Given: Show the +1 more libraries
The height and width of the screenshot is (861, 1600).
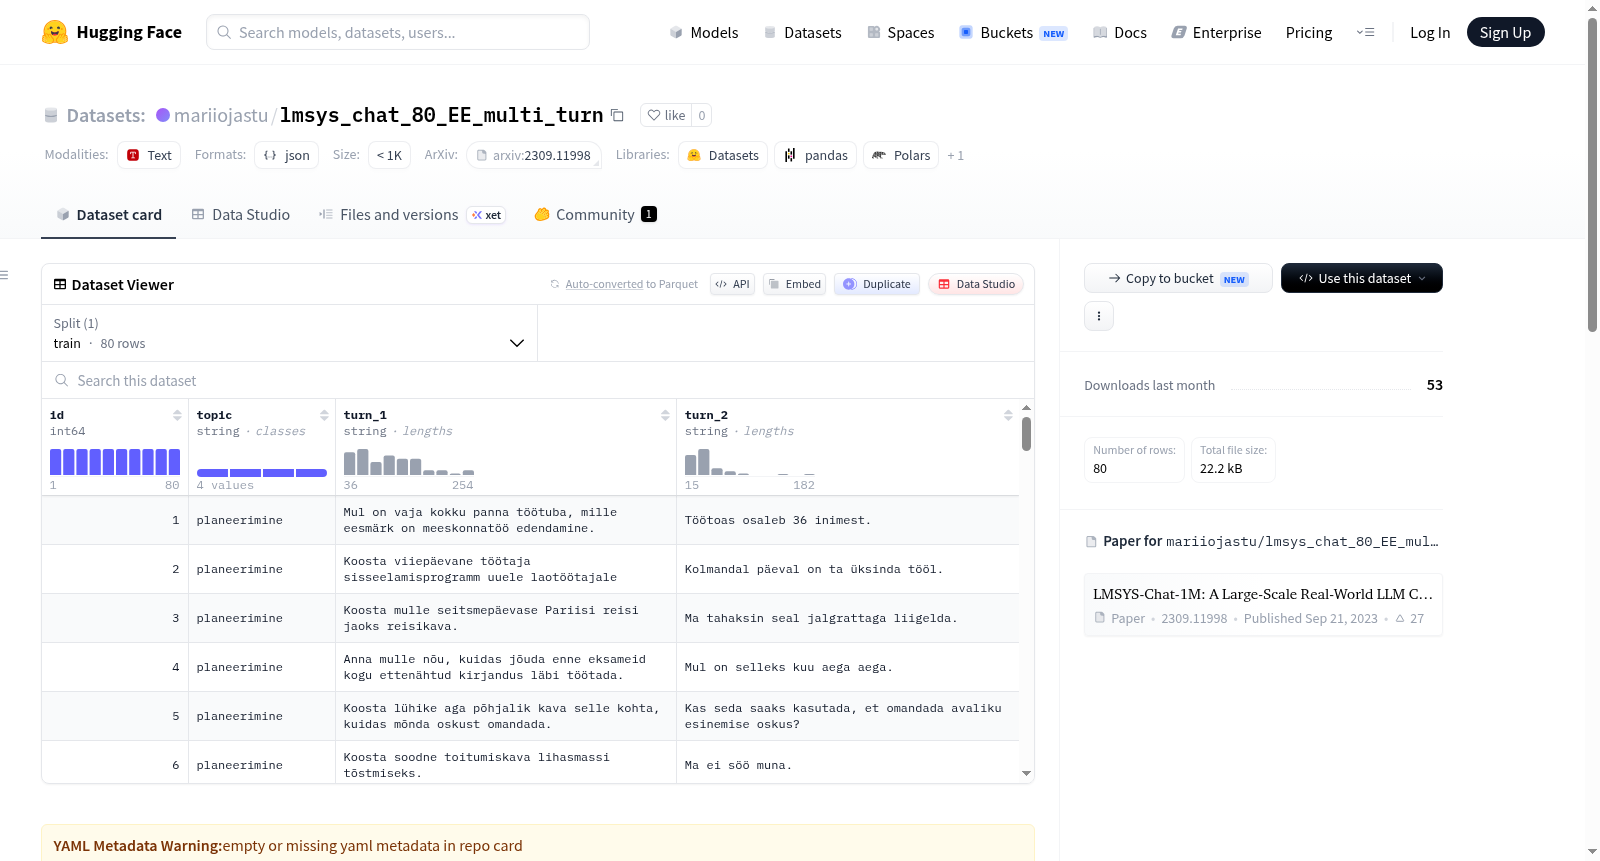Looking at the screenshot, I should [x=955, y=155].
